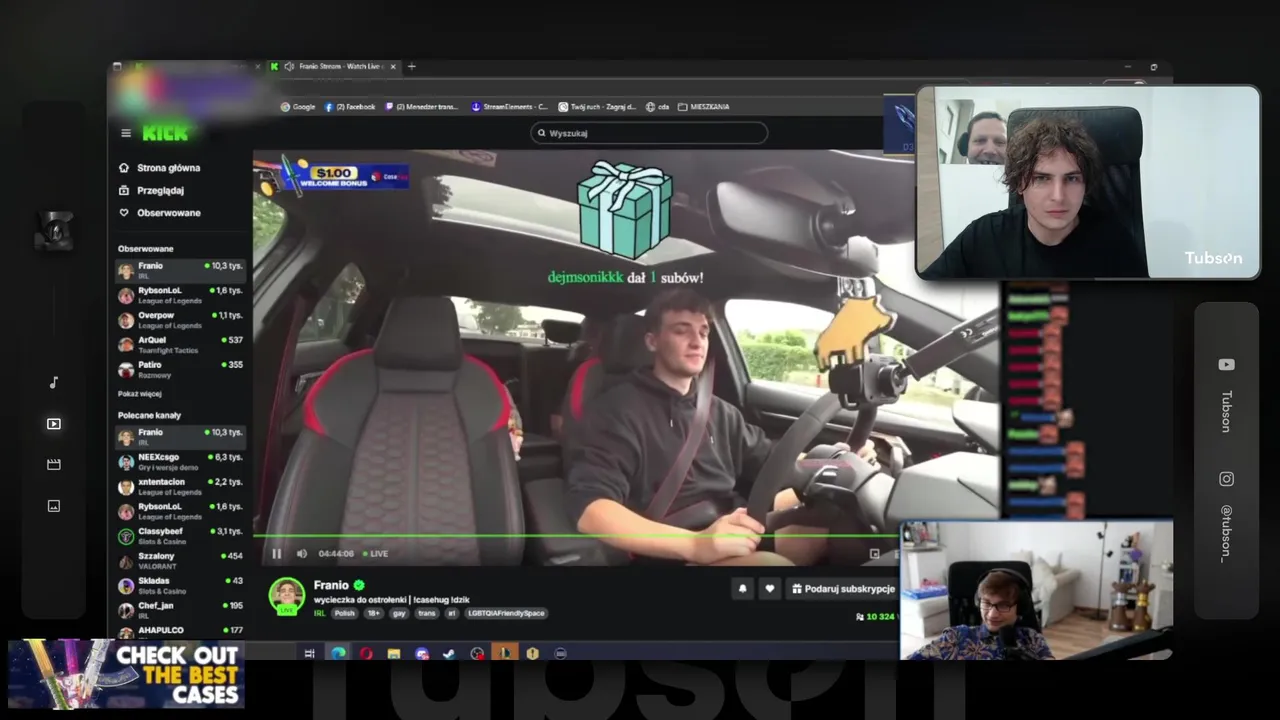
Task: Click the Franio Stream browser tab
Action: [x=334, y=67]
